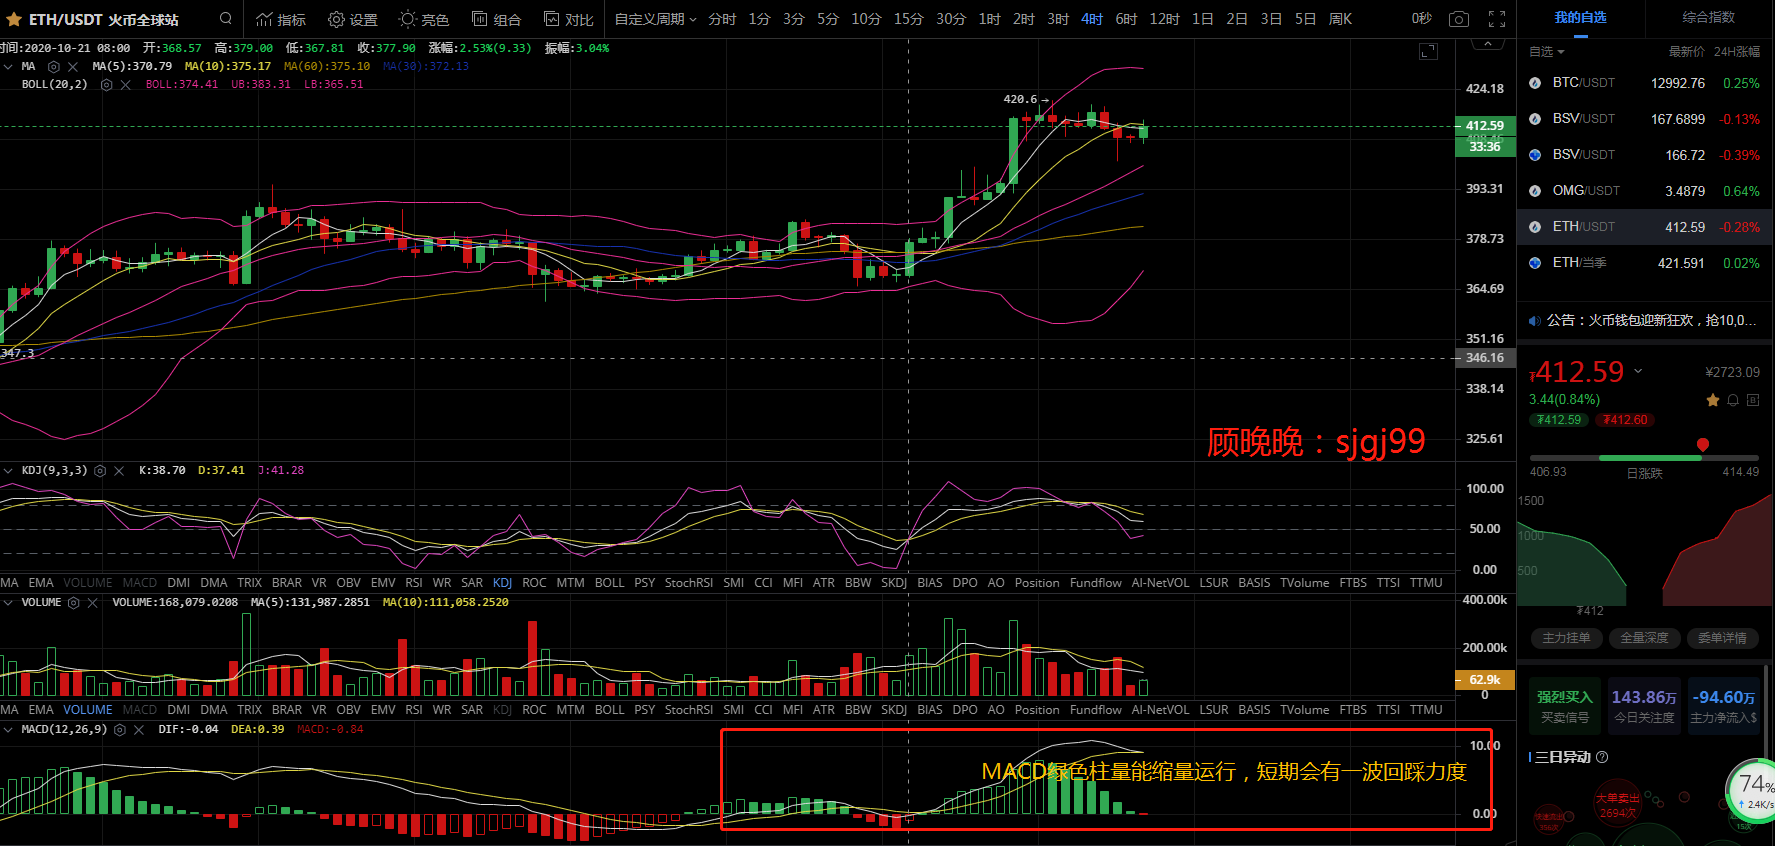Expand the price unit dropdown beside 412.59
This screenshot has width=1775, height=846.
coord(1638,371)
